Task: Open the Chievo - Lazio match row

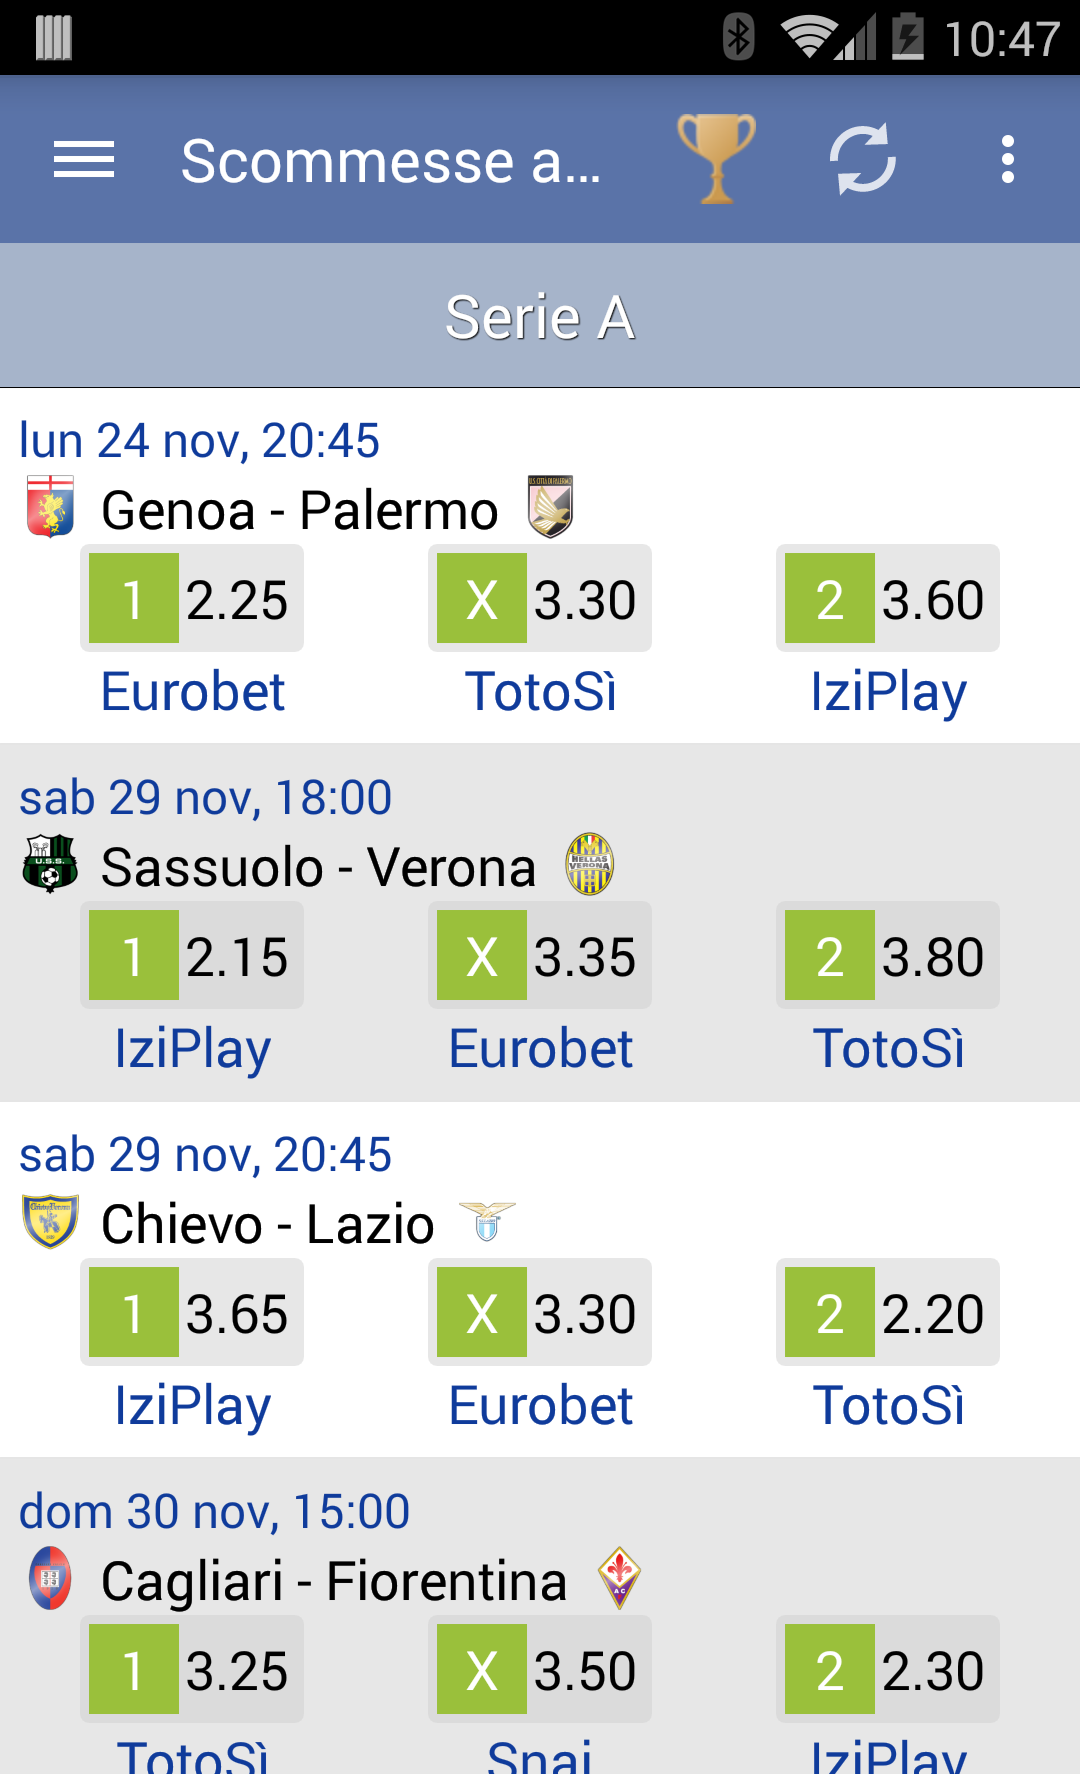Action: tap(540, 1279)
